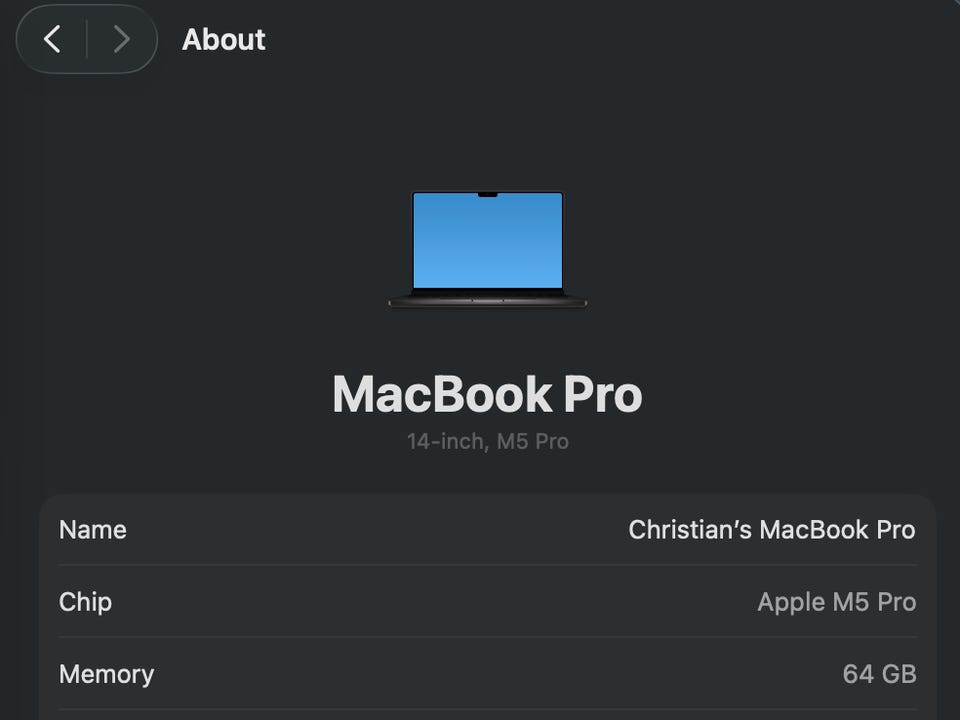Click the "Chip" row label
Screen dimensions: 960x720
tap(85, 602)
